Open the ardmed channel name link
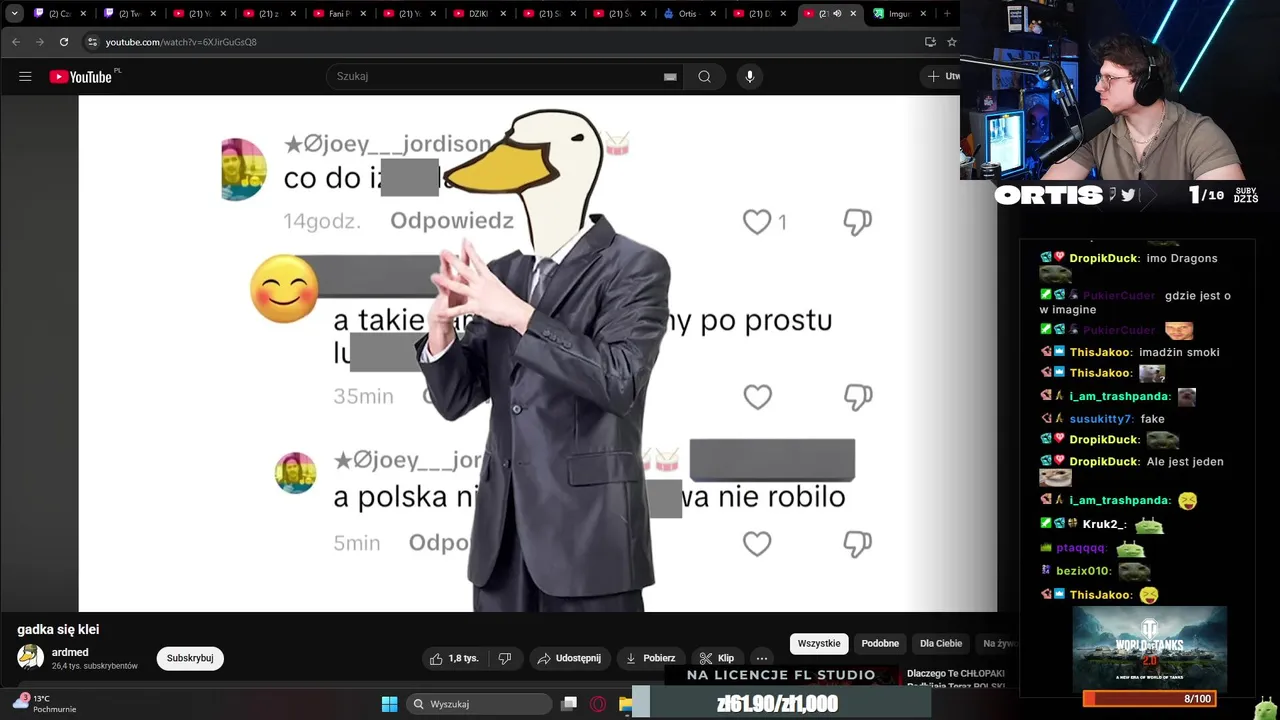This screenshot has height=720, width=1280. coord(70,652)
